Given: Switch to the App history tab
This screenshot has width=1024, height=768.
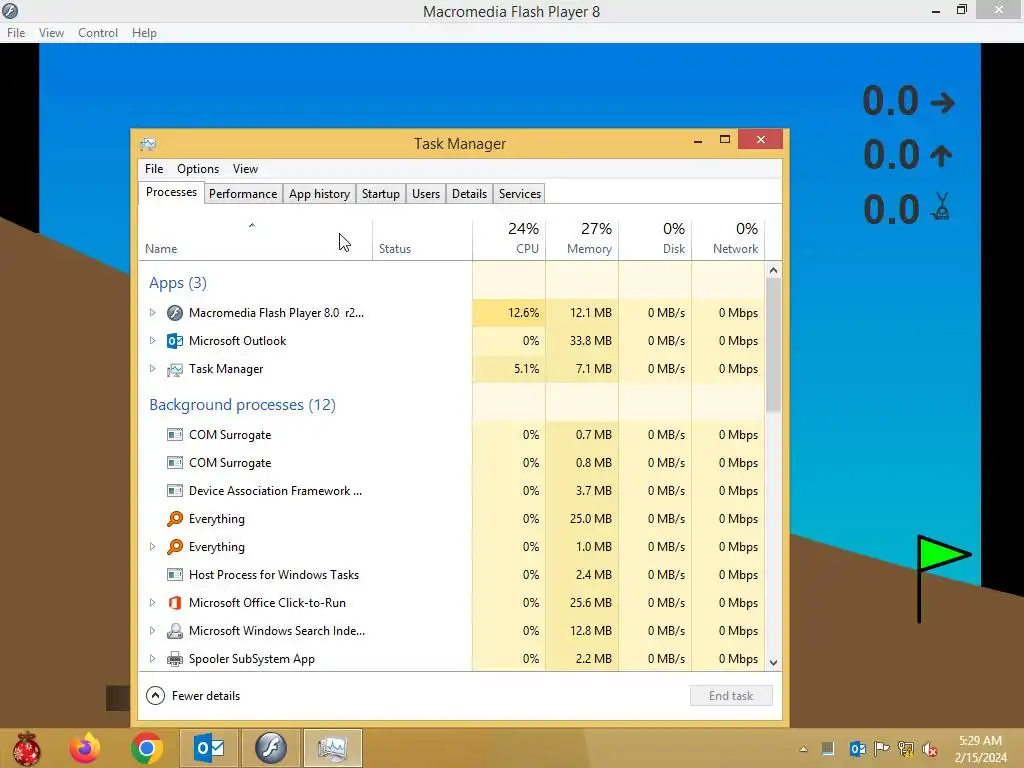Looking at the screenshot, I should 319,194.
